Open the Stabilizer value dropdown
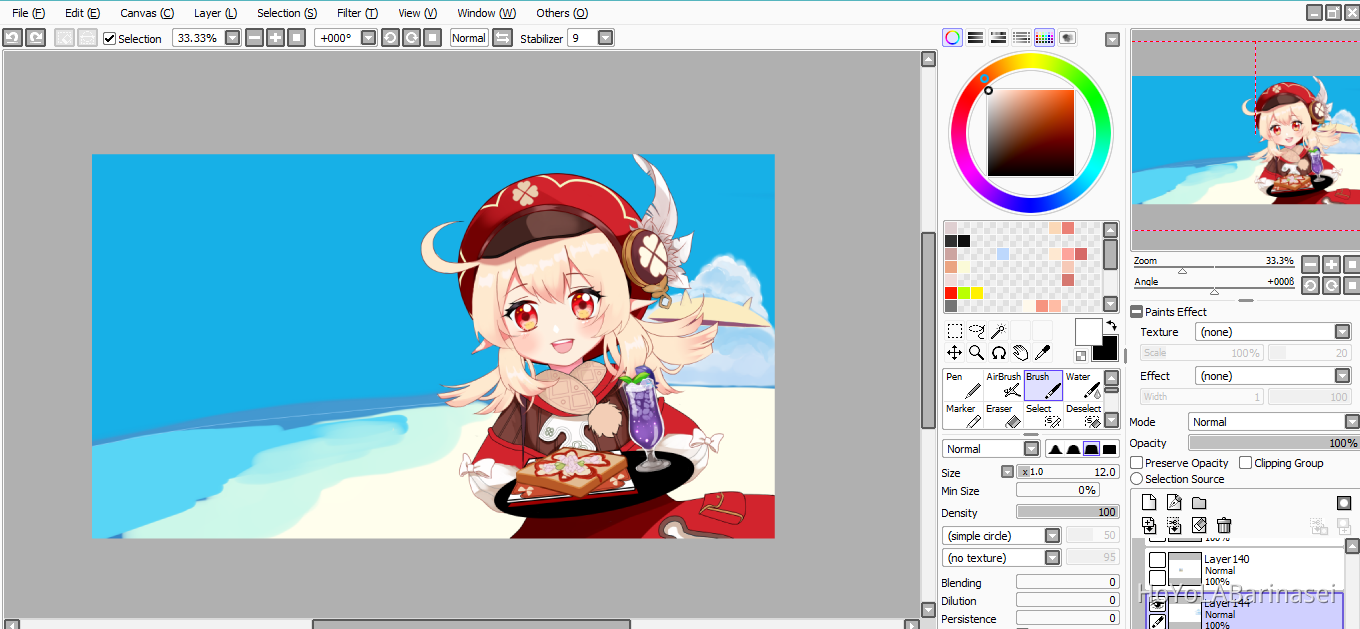1360x629 pixels. 605,38
